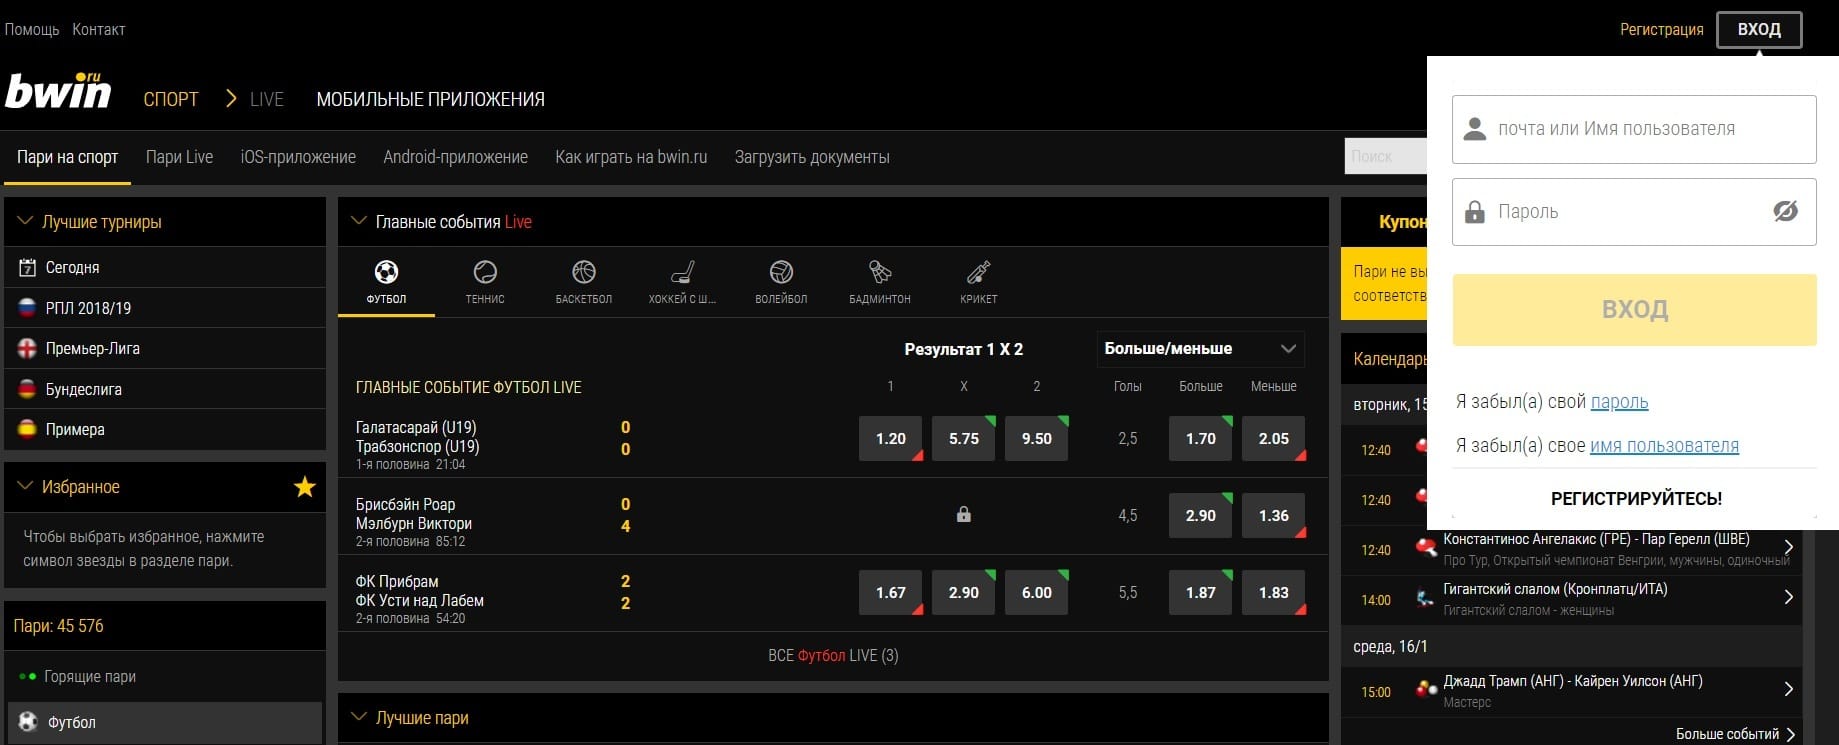1839x745 pixels.
Task: Click the yellow star in Избранное
Action: pyautogui.click(x=305, y=487)
